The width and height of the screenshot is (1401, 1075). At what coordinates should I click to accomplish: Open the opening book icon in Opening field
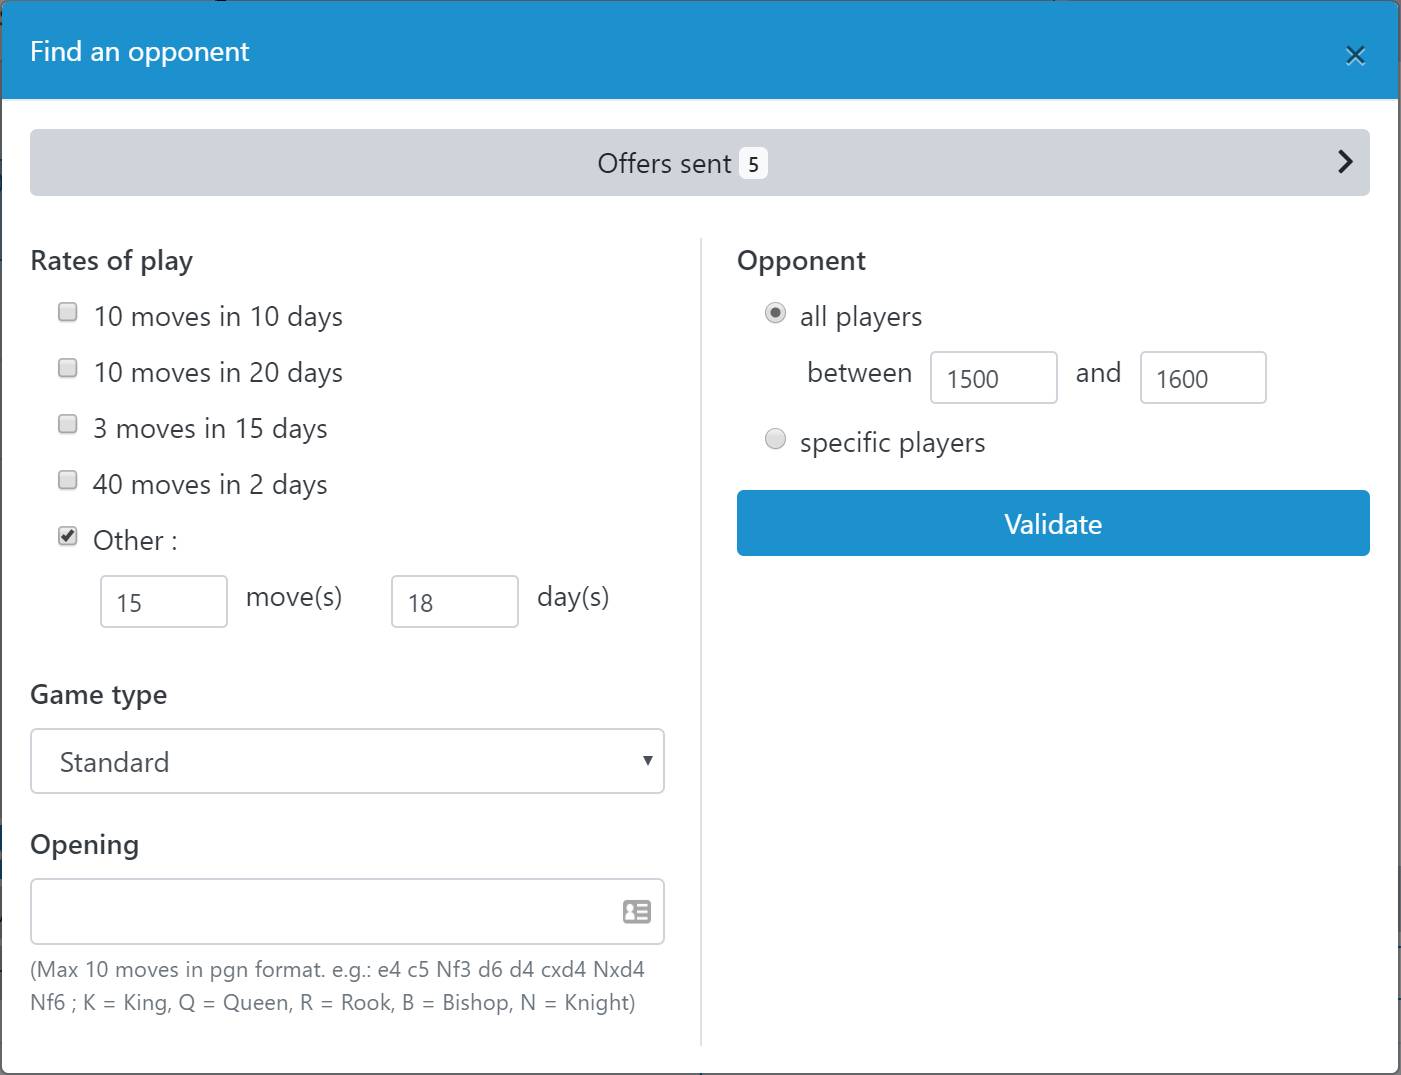[x=637, y=911]
